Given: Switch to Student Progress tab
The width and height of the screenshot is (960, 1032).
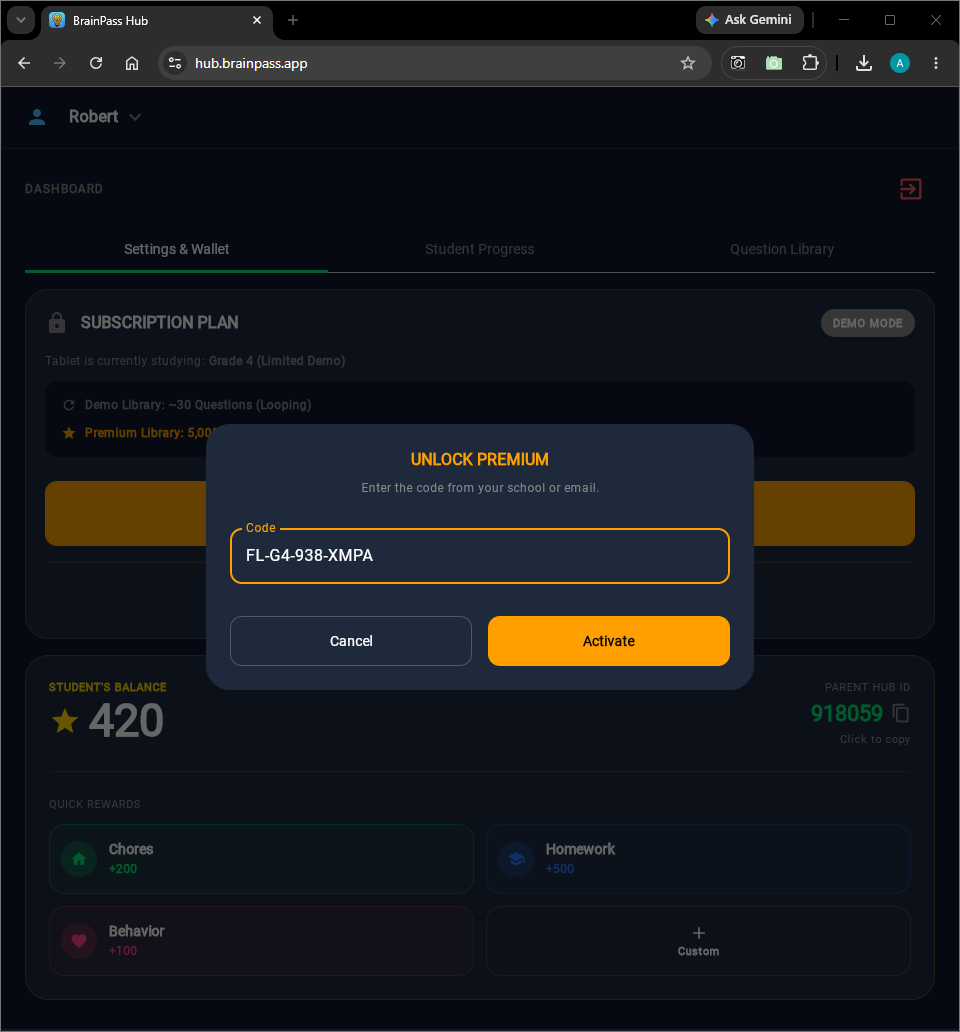Looking at the screenshot, I should pos(480,249).
